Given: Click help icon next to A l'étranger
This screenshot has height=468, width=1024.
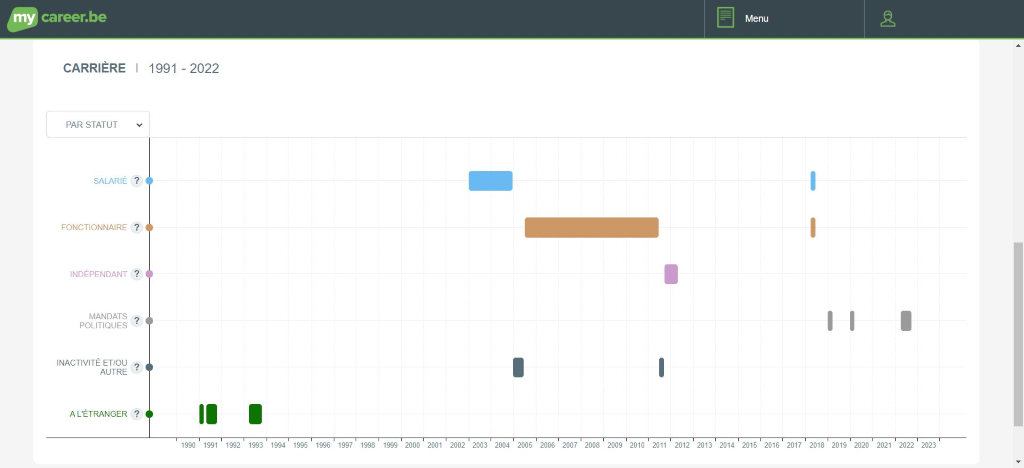Looking at the screenshot, I should pyautogui.click(x=137, y=414).
